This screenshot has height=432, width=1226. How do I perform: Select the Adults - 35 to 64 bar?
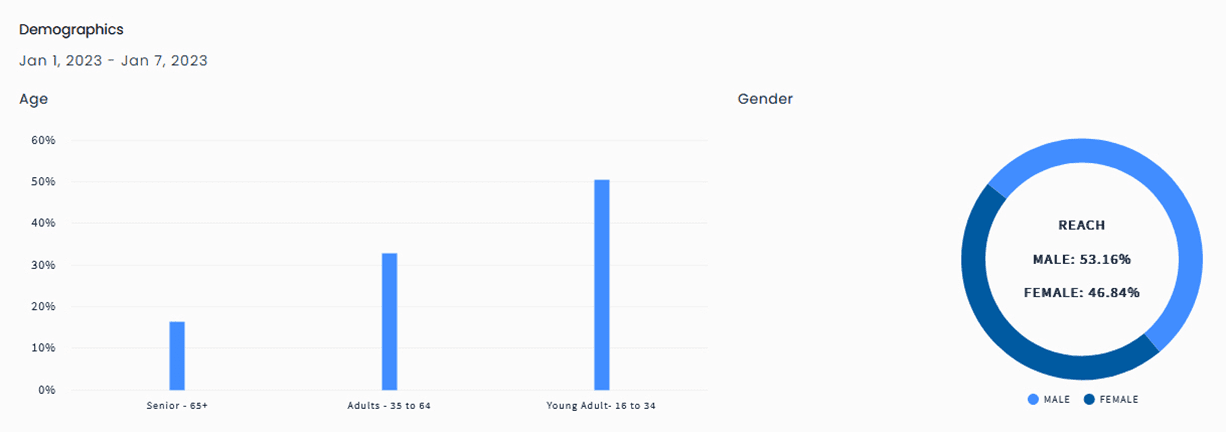(389, 321)
